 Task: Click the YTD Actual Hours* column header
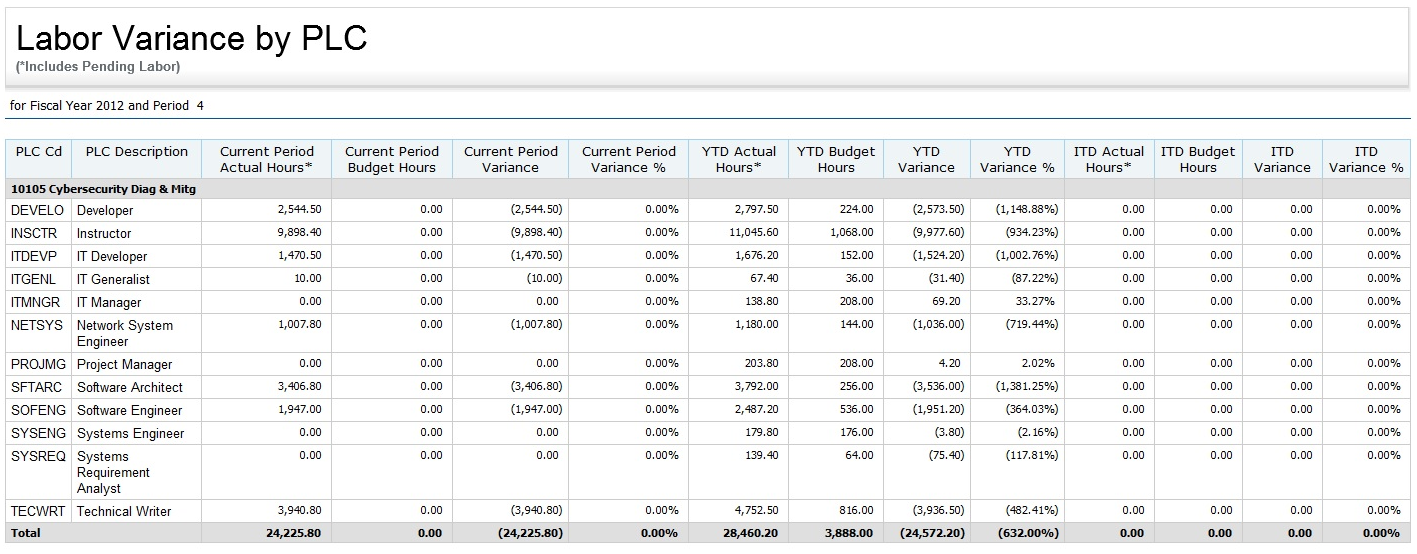tap(738, 160)
